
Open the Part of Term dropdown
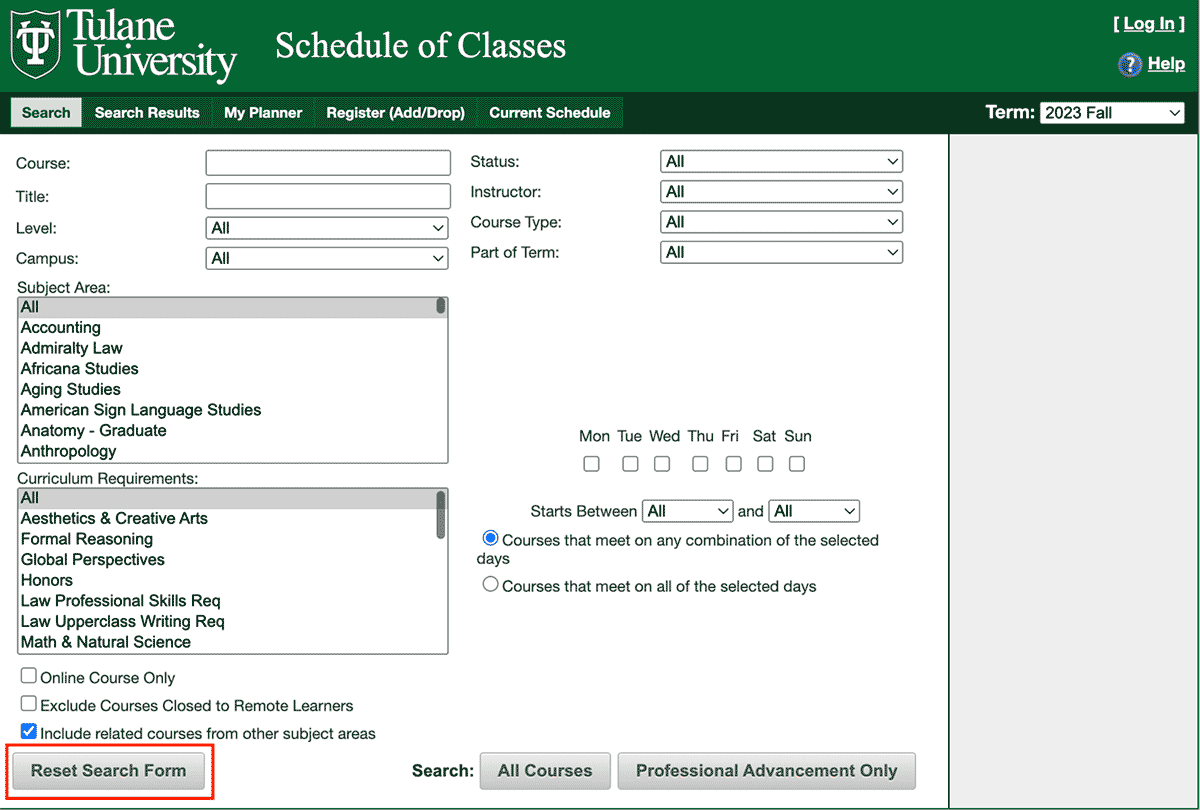tap(782, 252)
